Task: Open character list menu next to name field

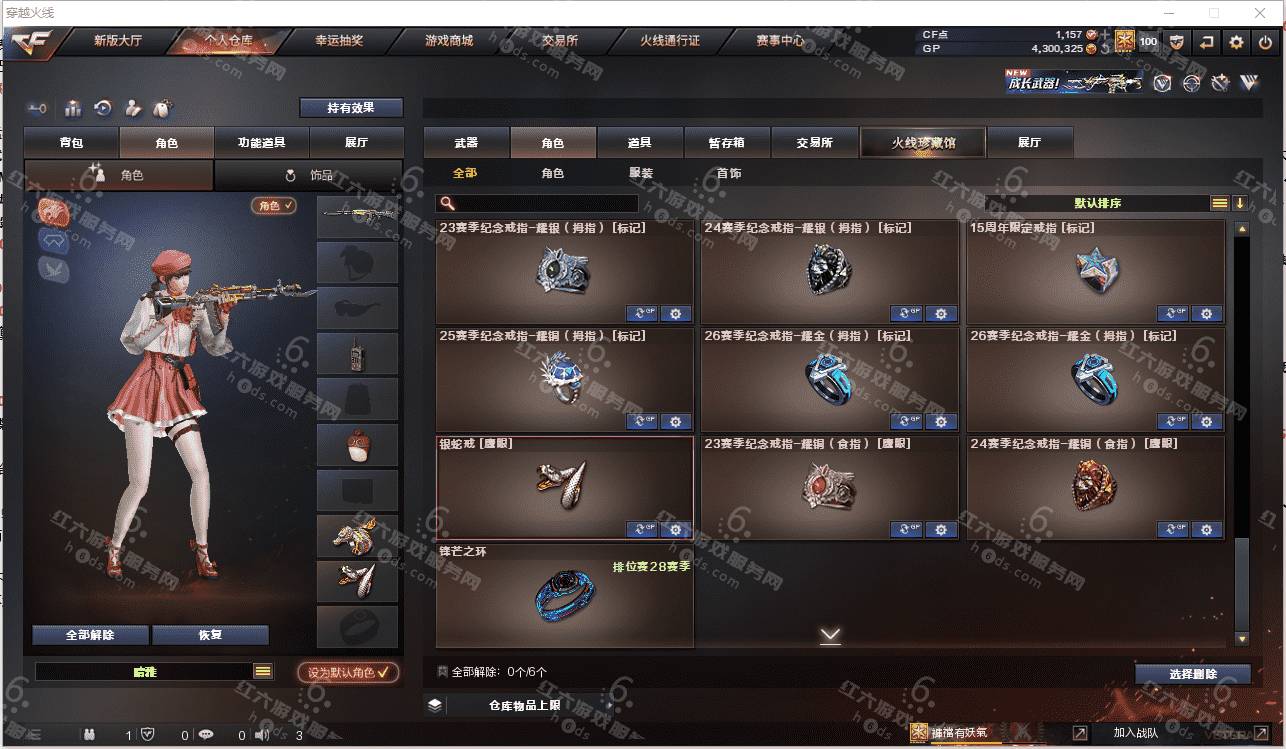Action: click(263, 672)
